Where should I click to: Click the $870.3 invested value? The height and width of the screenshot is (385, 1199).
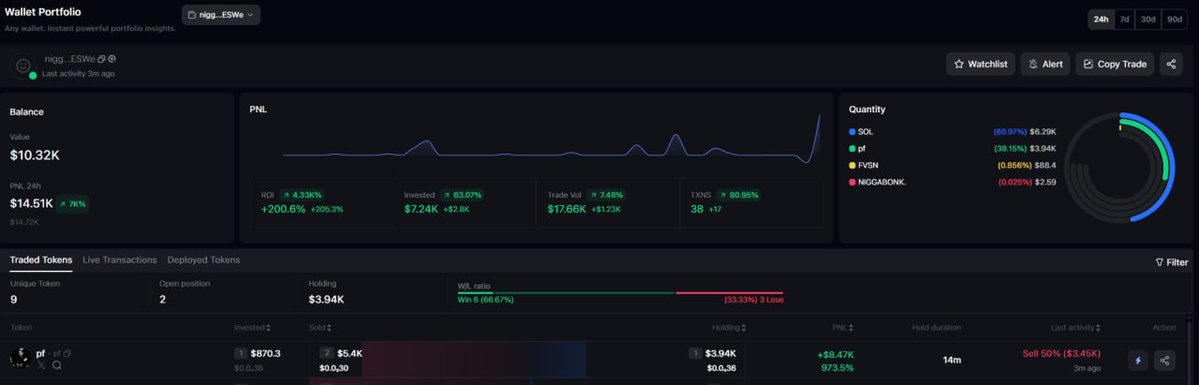[265, 354]
